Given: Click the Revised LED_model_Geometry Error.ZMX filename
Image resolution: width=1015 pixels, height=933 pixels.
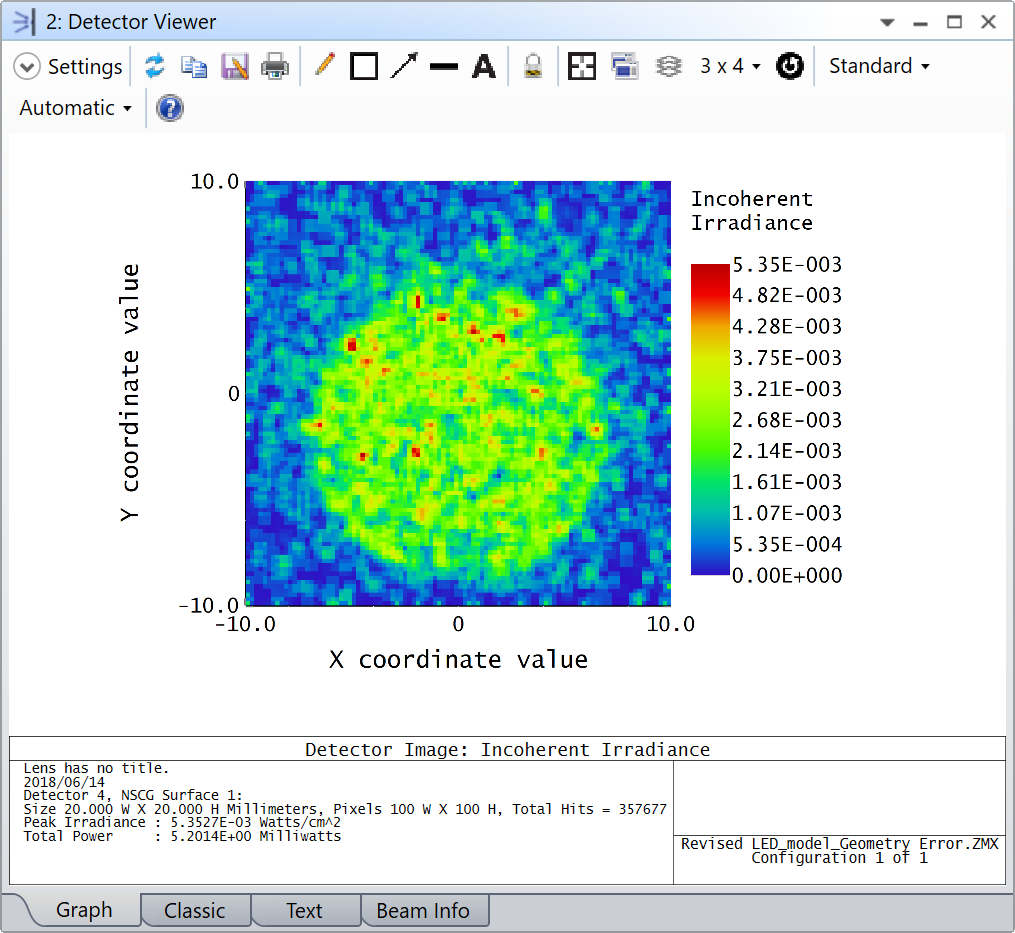Looking at the screenshot, I should [840, 844].
